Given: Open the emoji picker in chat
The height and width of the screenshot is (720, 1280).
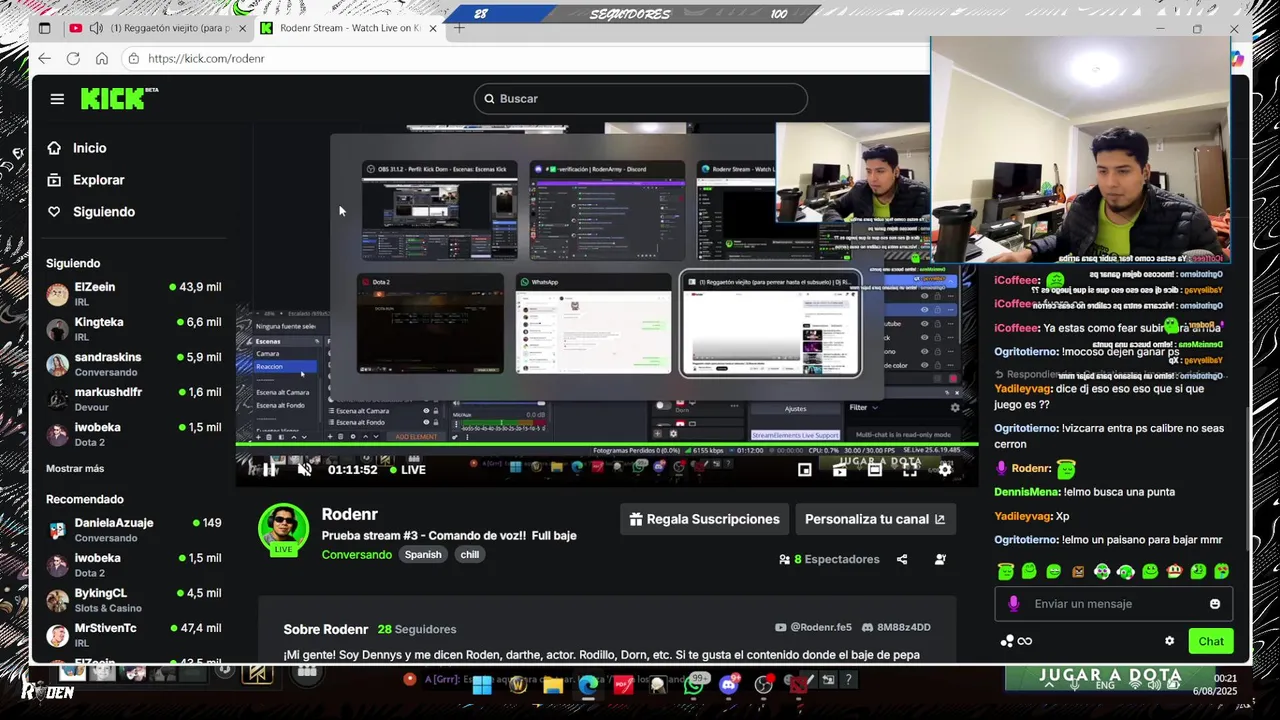Looking at the screenshot, I should pyautogui.click(x=1215, y=604).
